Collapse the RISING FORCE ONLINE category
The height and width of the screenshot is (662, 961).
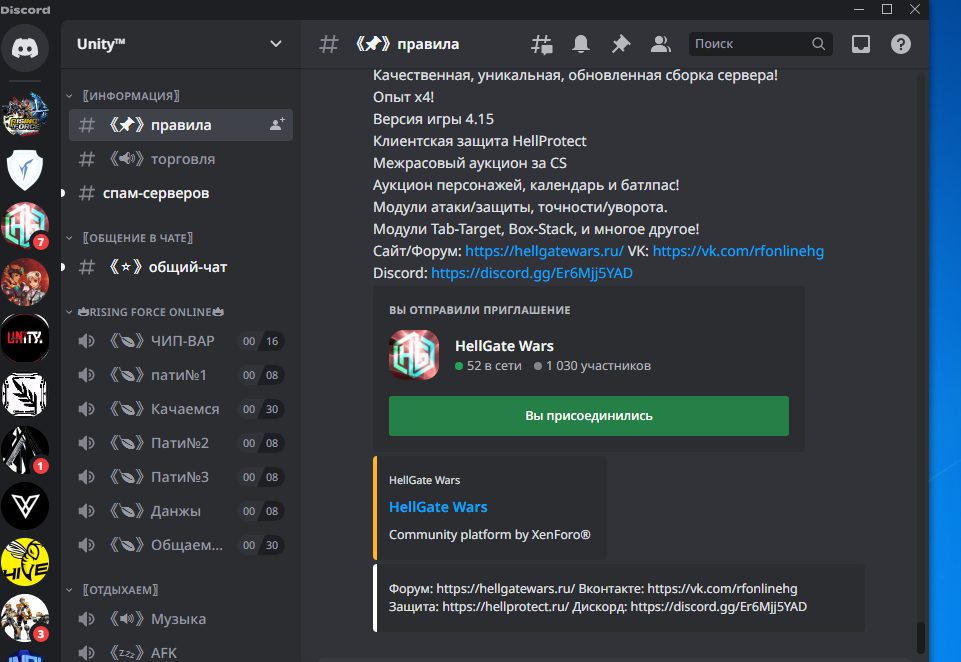click(x=151, y=312)
